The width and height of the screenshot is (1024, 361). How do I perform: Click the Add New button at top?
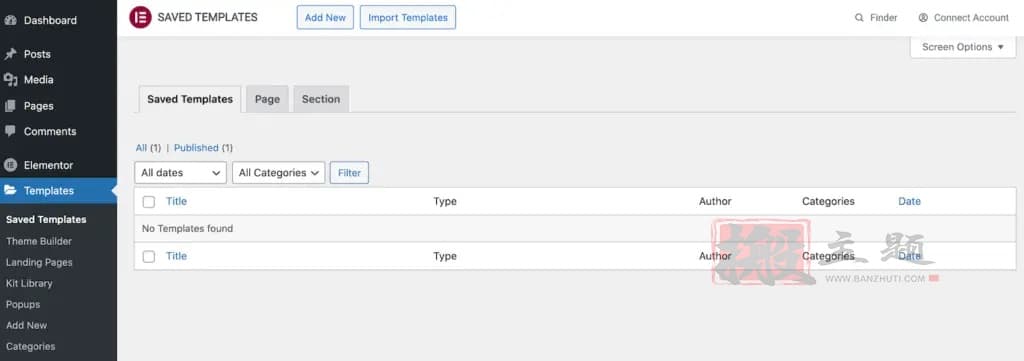(325, 18)
